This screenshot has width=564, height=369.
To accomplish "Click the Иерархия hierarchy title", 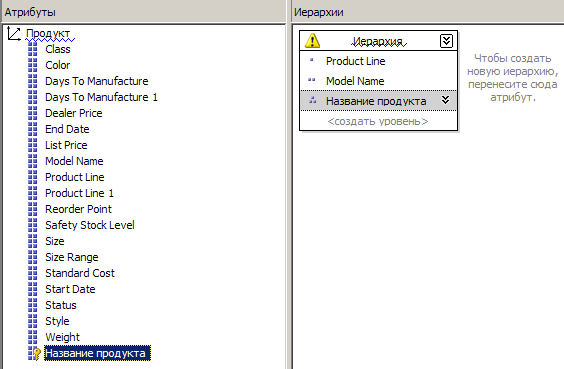I will tap(378, 41).
